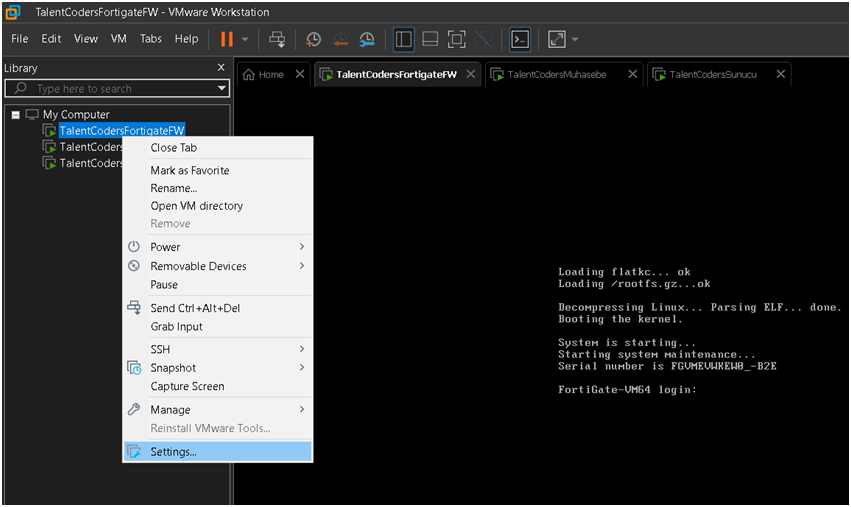
Task: Click the FortiGate-VM64 login prompt in console
Action: 627,390
